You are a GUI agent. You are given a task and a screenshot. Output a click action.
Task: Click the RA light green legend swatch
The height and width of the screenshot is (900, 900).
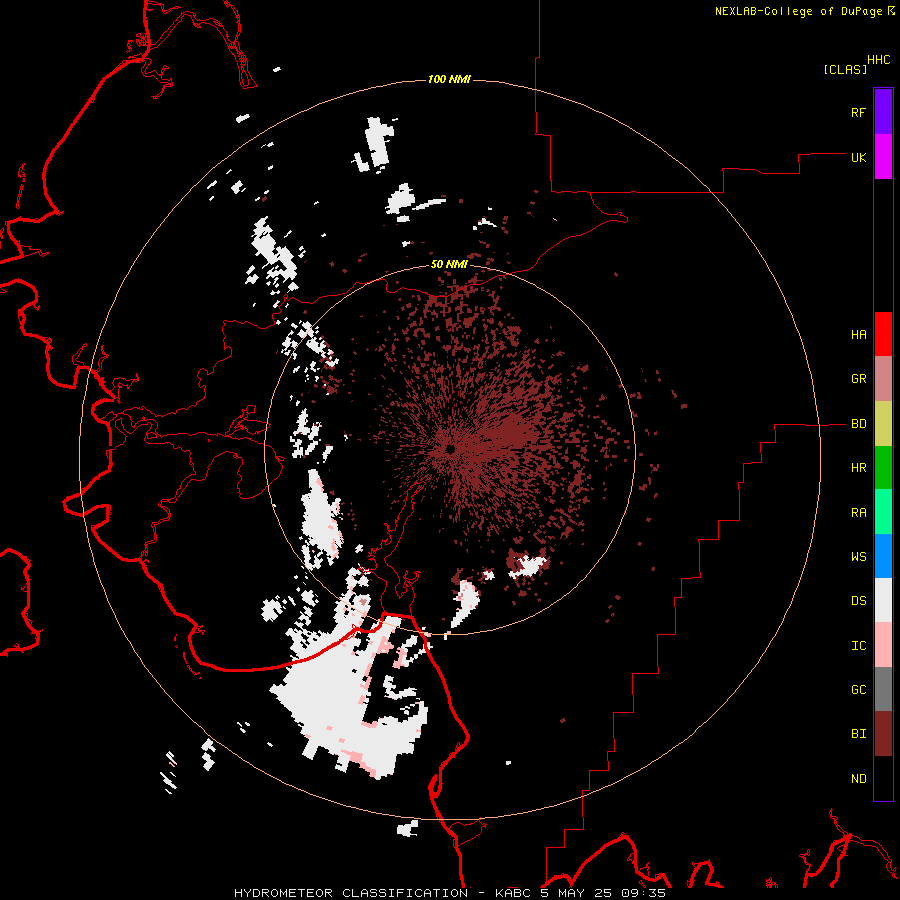tap(883, 512)
